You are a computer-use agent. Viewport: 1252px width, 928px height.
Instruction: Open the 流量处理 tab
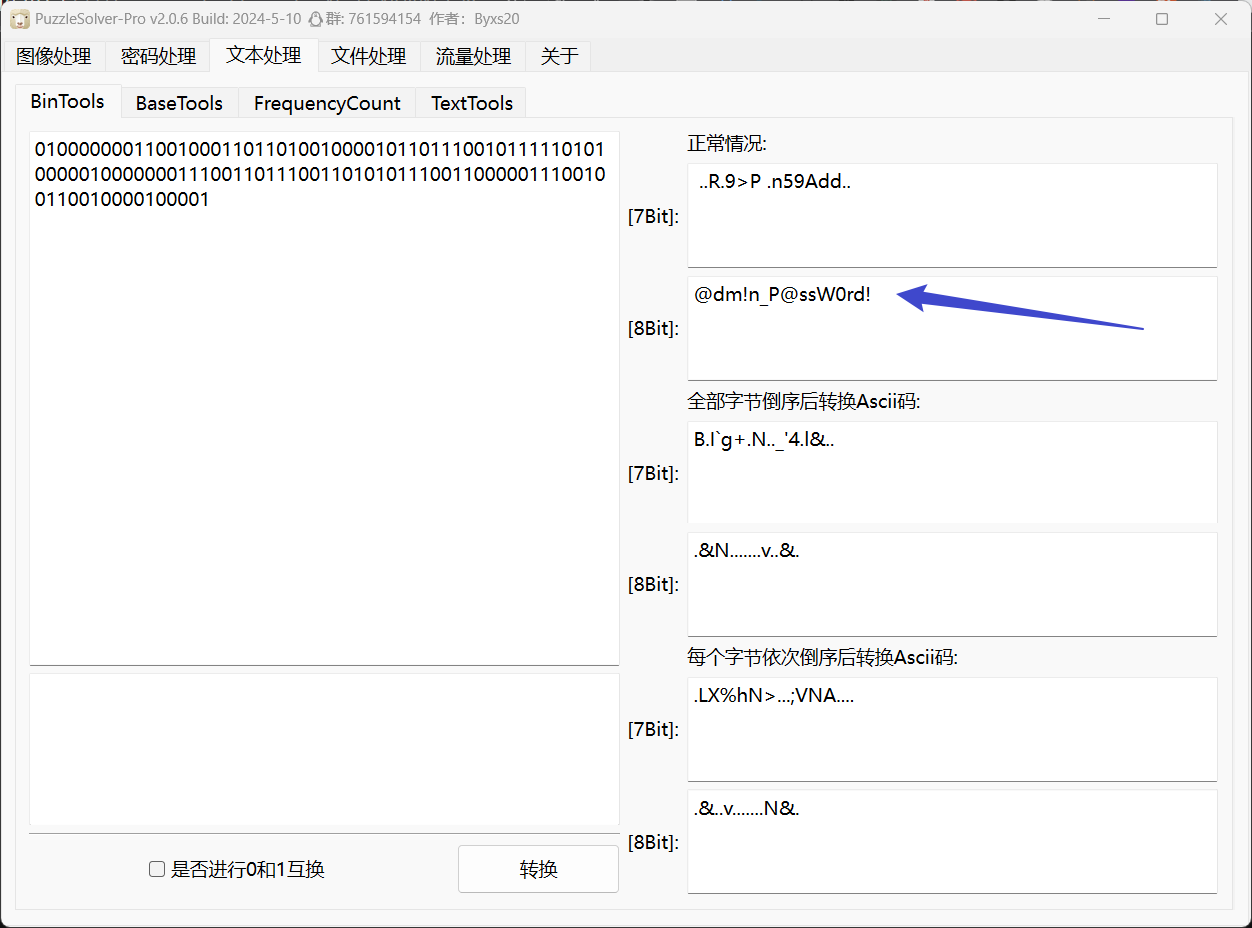pos(474,57)
